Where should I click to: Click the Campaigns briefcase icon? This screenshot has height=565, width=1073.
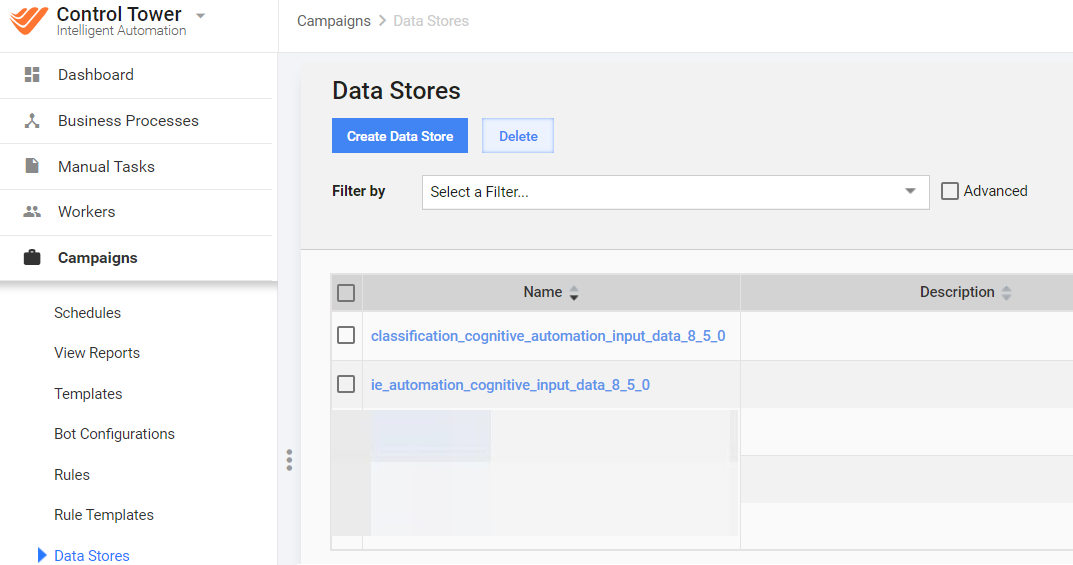click(32, 258)
